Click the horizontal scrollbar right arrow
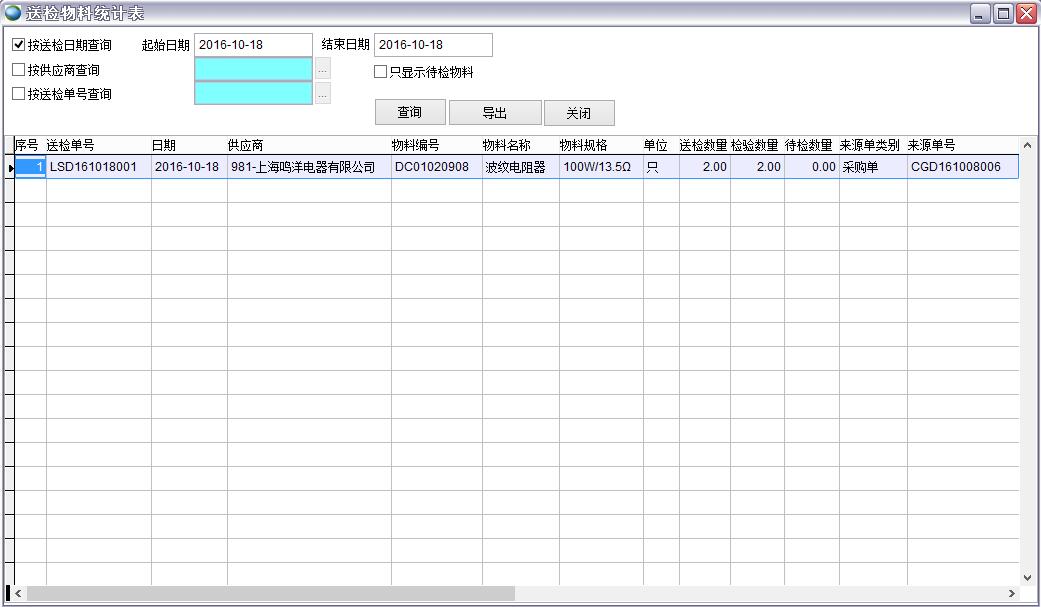The height and width of the screenshot is (607, 1041). point(1012,594)
